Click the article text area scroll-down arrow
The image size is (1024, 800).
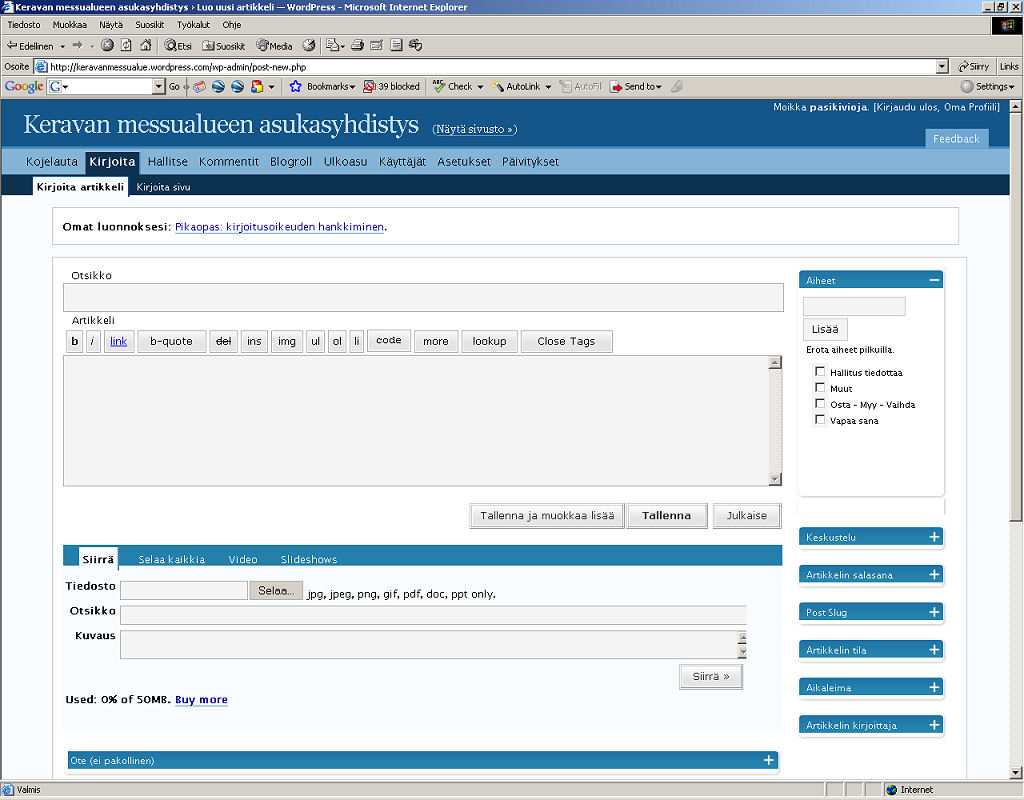pos(775,479)
